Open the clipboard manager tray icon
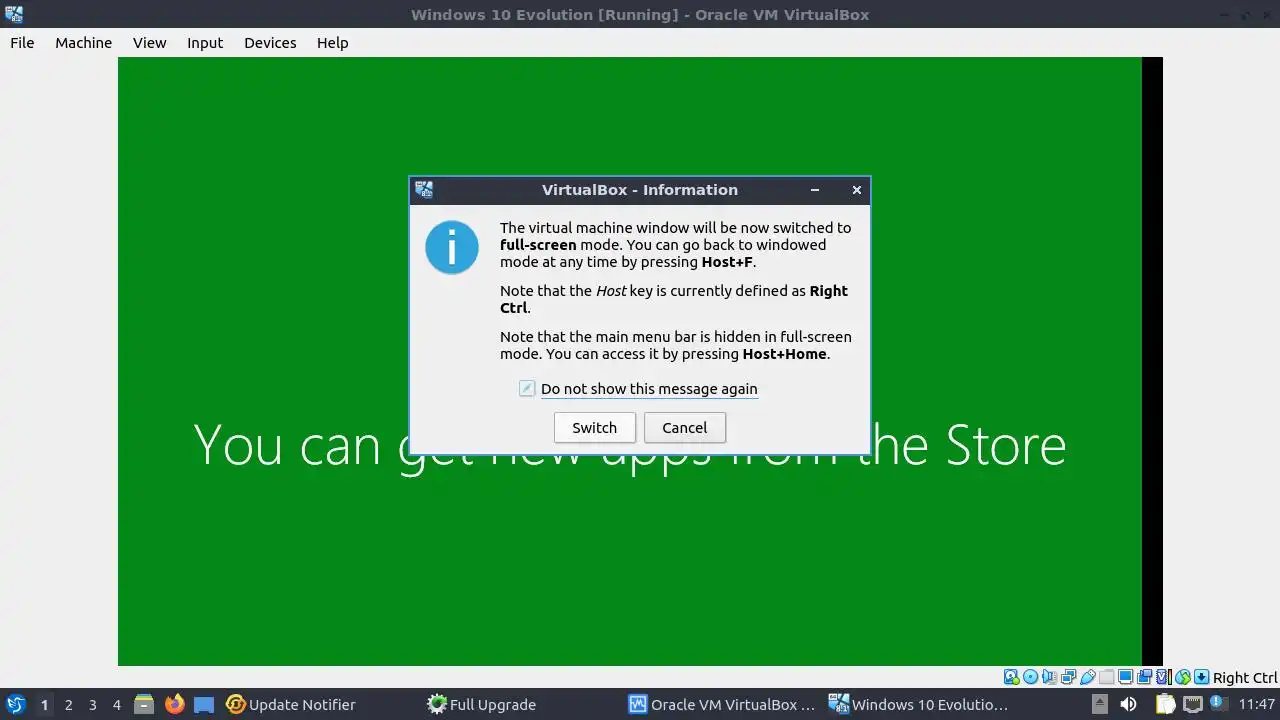Screen dimensions: 1280x720 point(1166,704)
